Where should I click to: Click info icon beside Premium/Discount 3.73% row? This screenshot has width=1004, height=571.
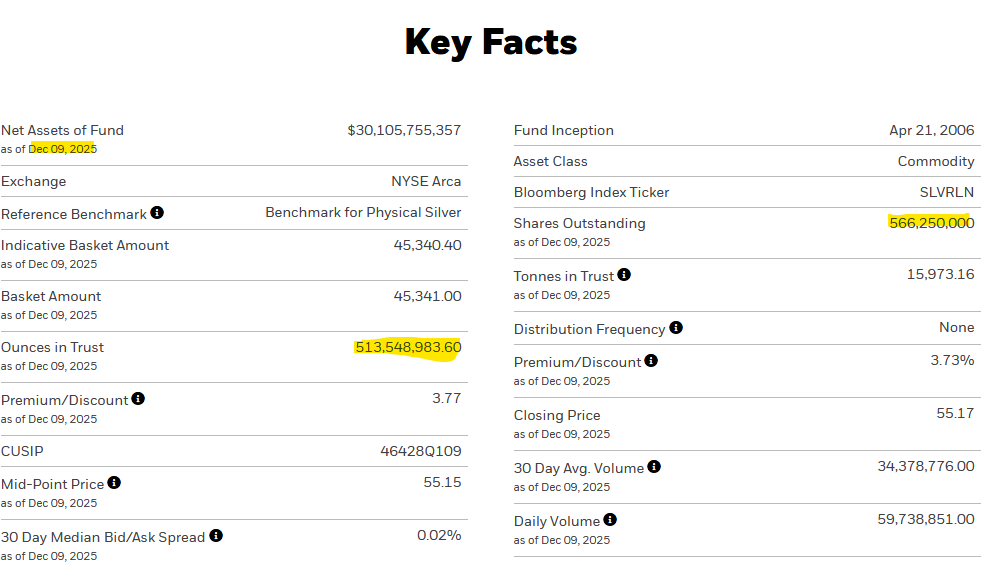(x=651, y=361)
